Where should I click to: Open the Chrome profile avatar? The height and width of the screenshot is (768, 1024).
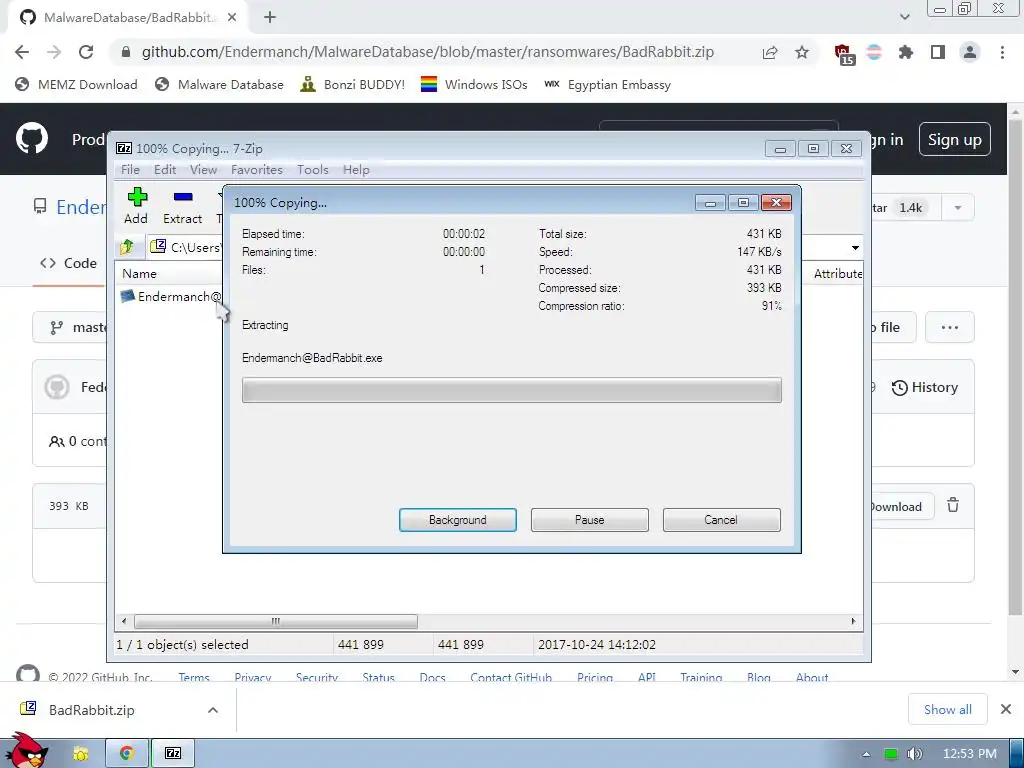click(970, 52)
